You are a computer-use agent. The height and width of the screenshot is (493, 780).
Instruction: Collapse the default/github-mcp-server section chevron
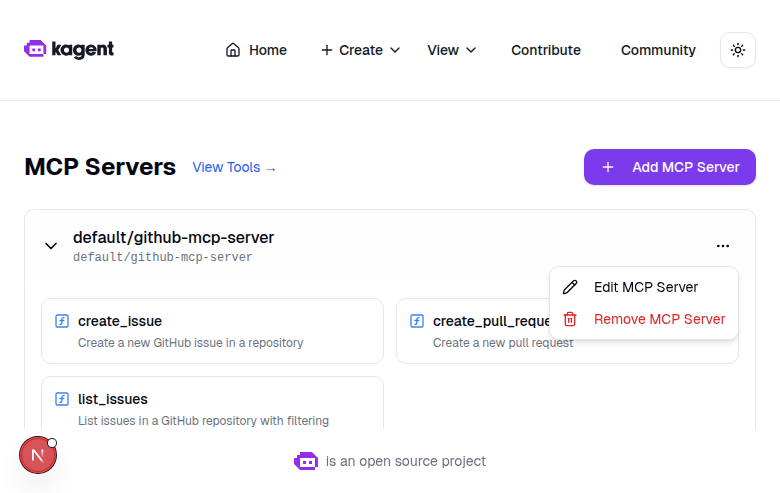pos(51,246)
